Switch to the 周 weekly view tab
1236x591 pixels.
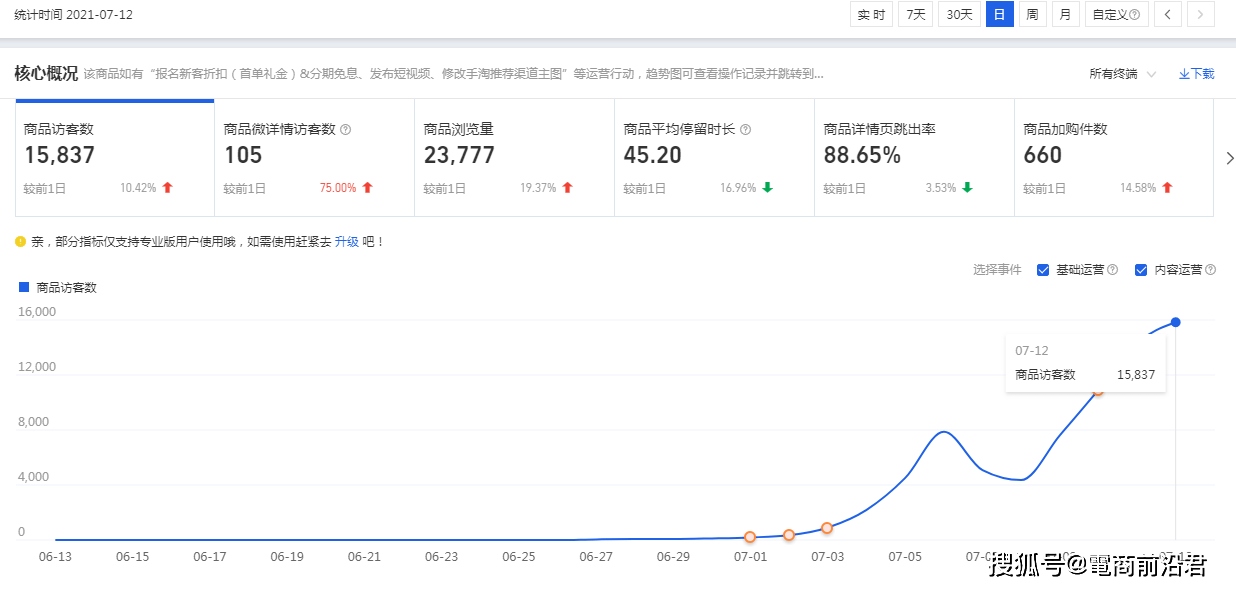click(1031, 14)
